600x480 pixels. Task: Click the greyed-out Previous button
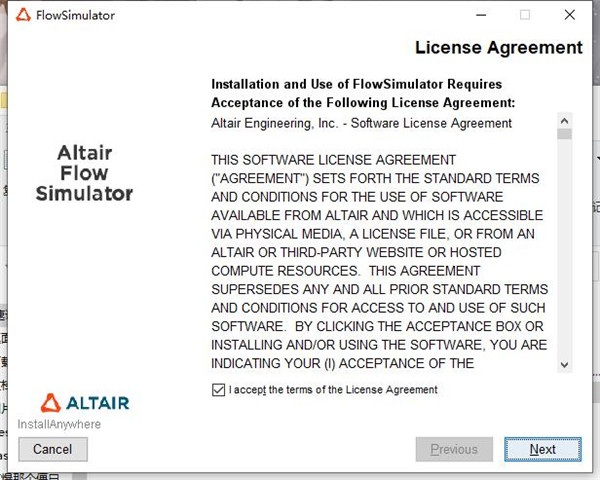point(454,449)
